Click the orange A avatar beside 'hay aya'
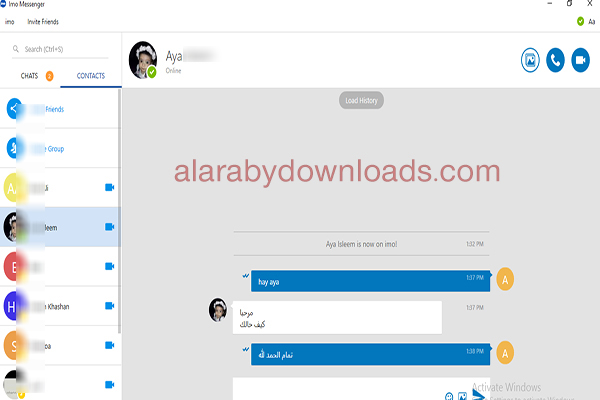600x400 pixels. tap(505, 279)
